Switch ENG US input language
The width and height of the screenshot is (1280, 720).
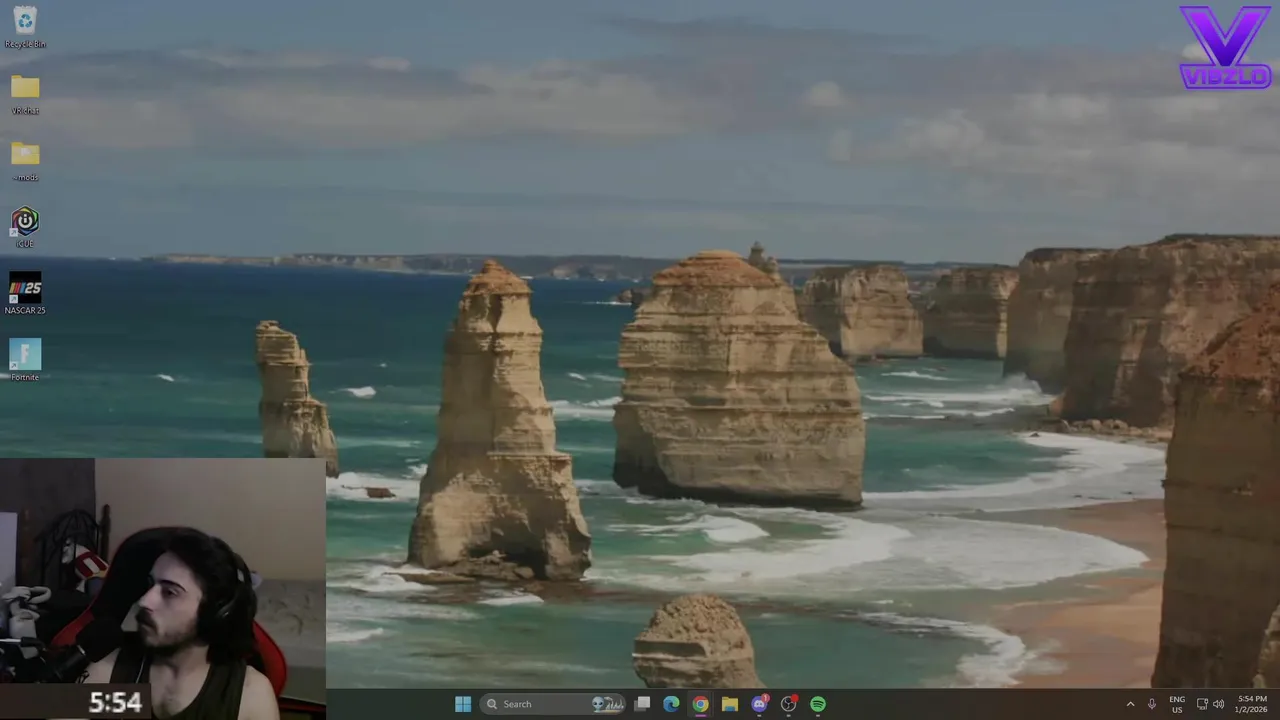point(1177,704)
